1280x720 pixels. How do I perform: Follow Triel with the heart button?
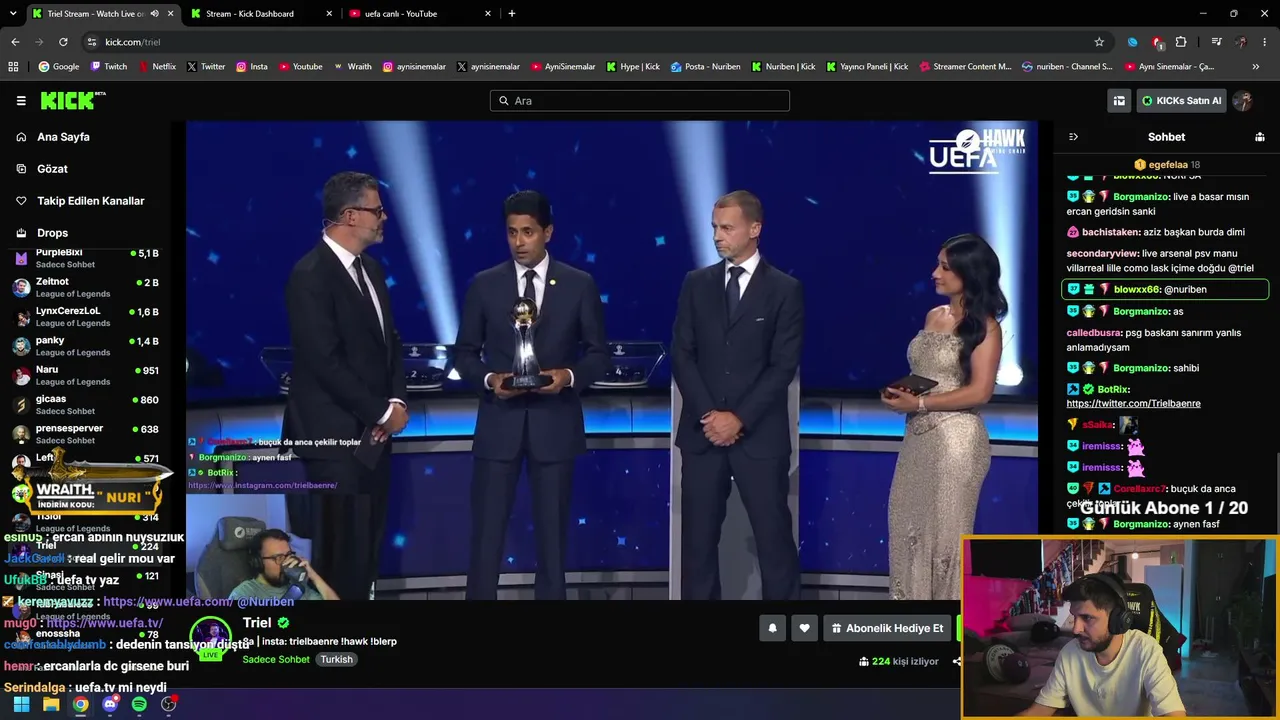click(804, 628)
